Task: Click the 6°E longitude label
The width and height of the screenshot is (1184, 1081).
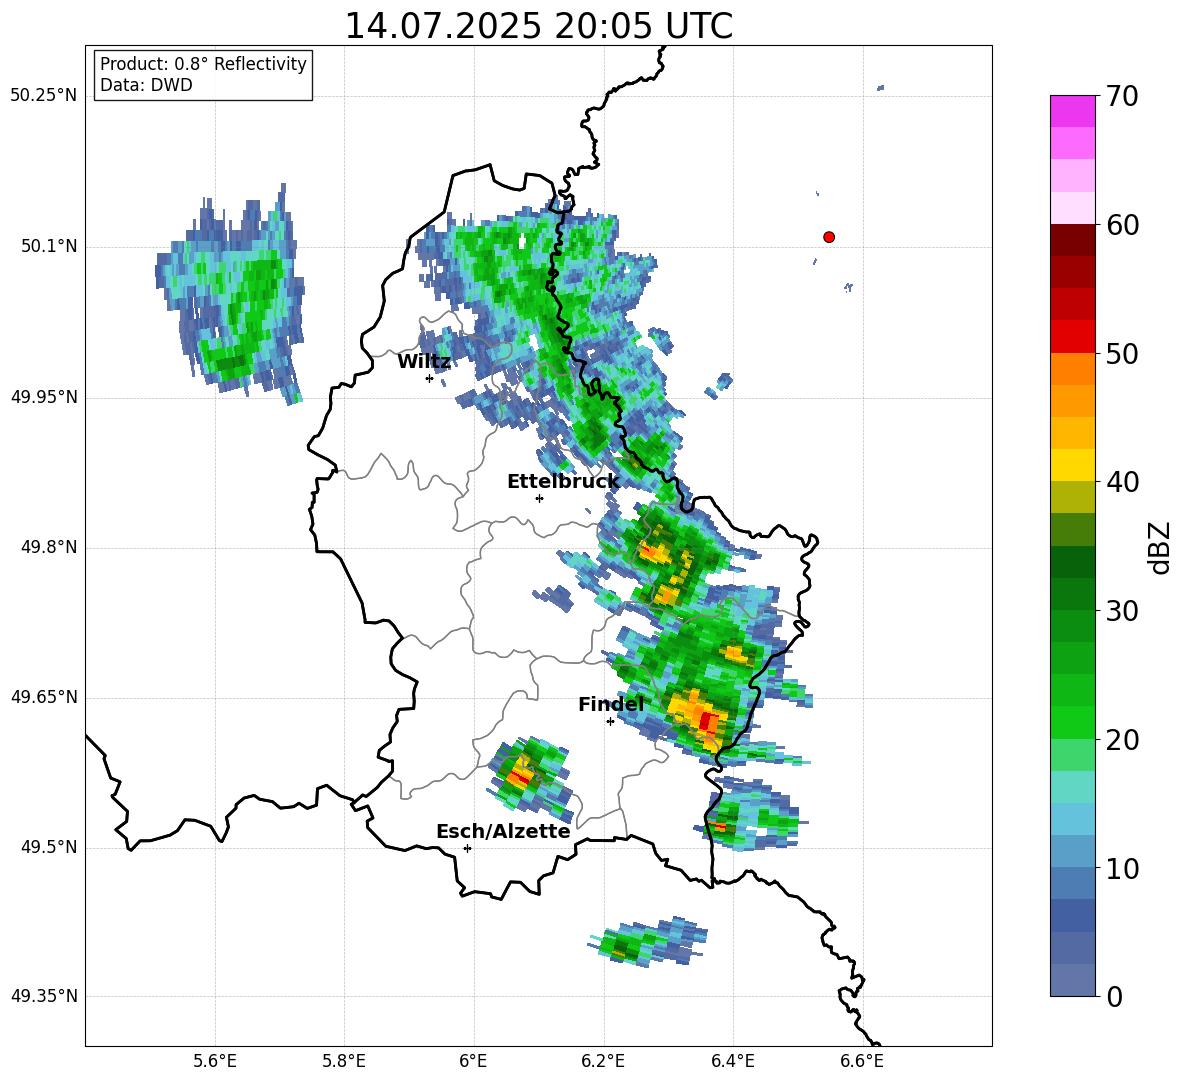Action: coord(473,1061)
